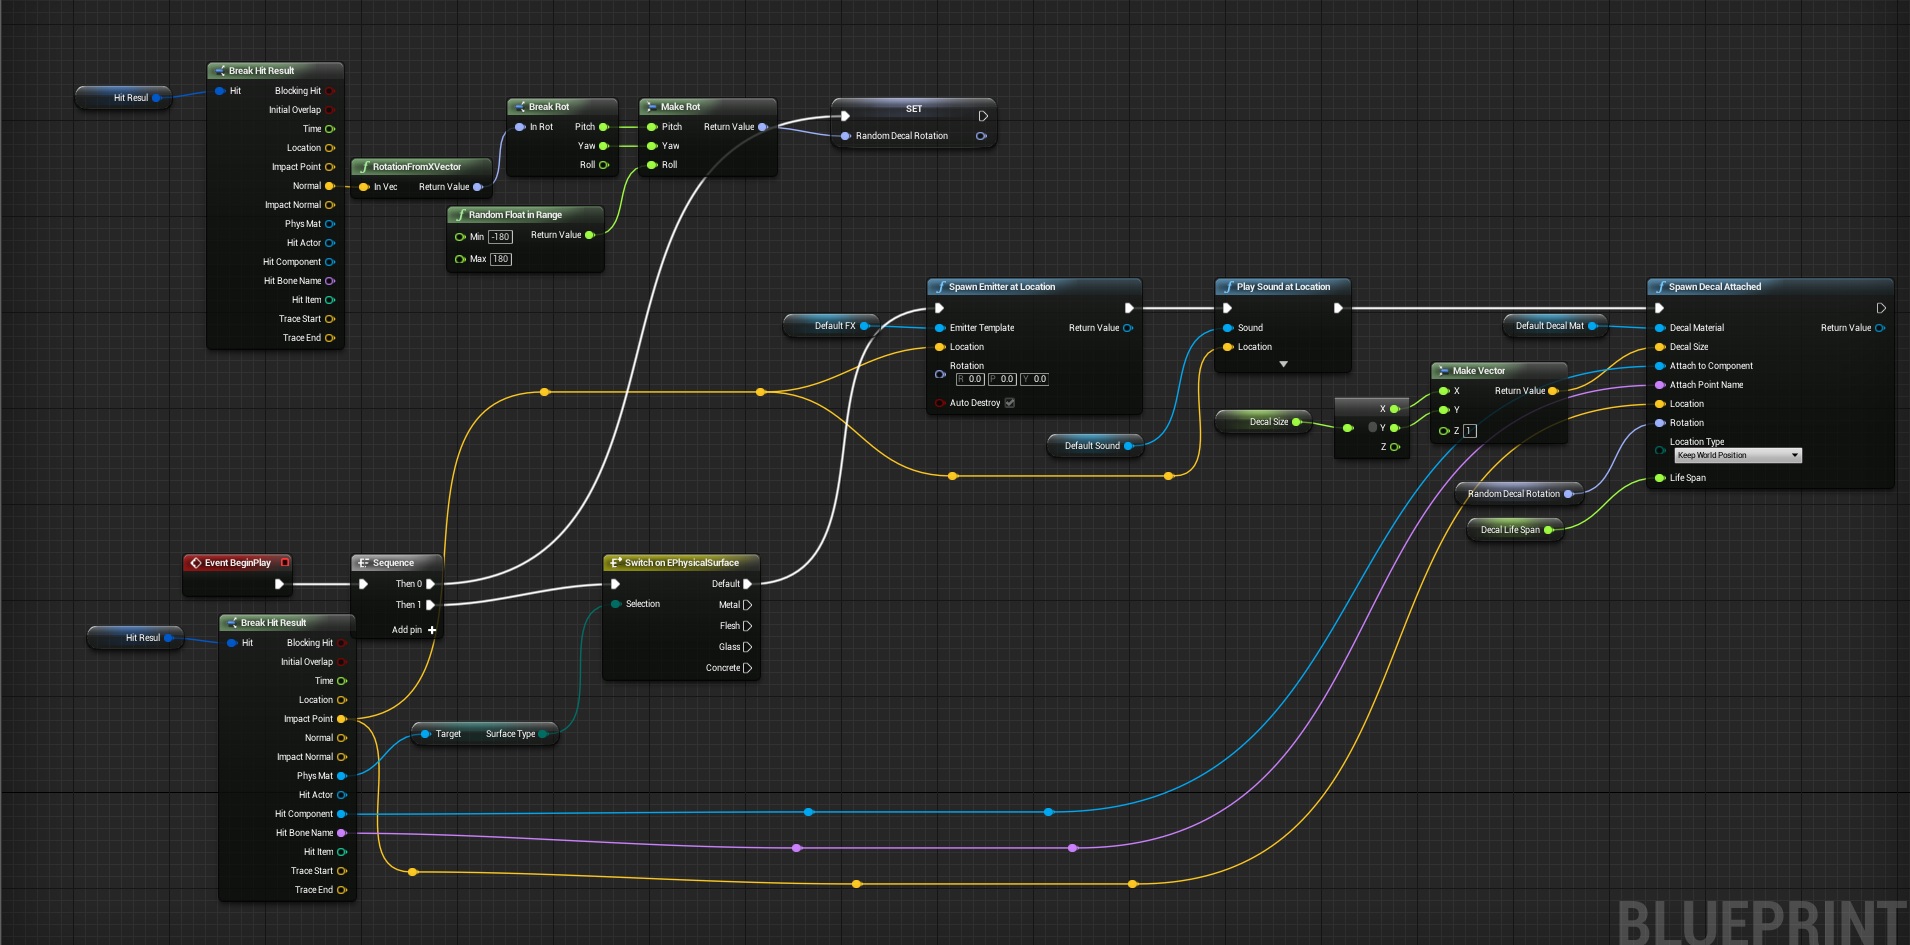This screenshot has height=945, width=1910.
Task: Click the Roll output pin on Break Rot
Action: coord(604,165)
